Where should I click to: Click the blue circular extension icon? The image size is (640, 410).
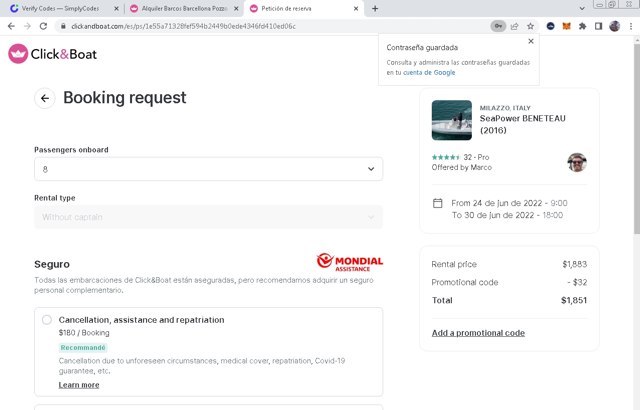[551, 26]
